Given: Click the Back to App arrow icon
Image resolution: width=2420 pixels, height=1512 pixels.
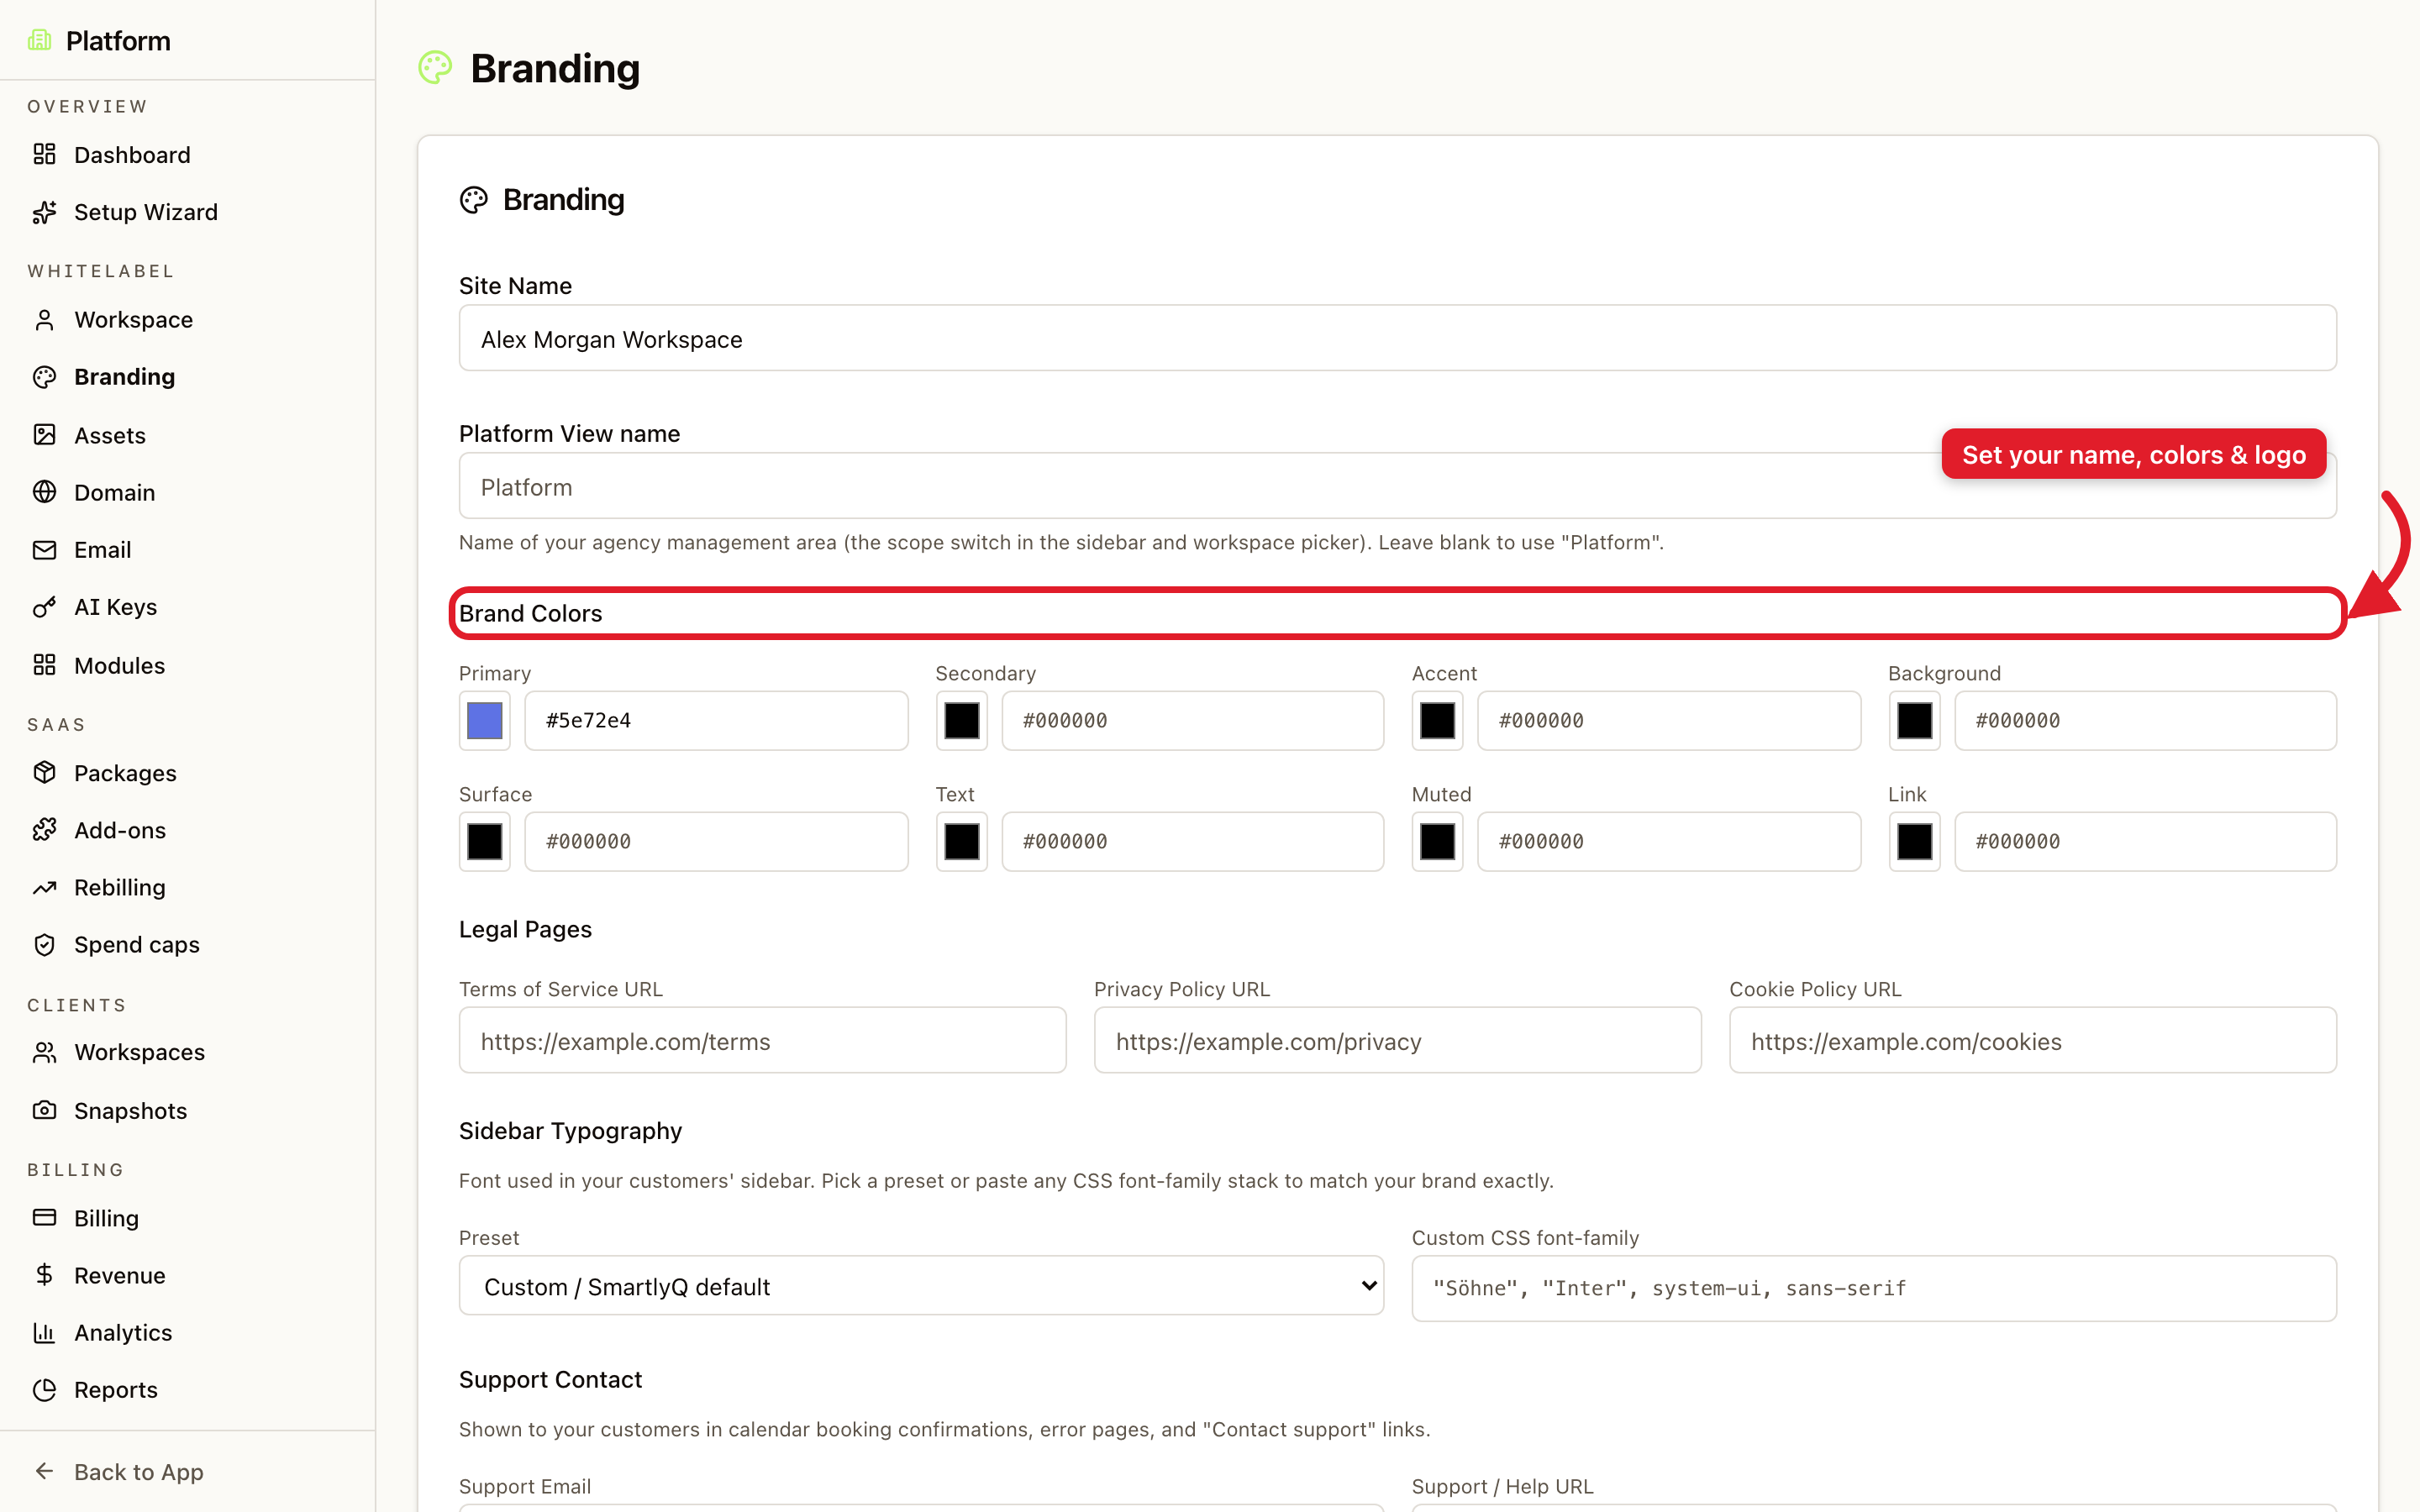Looking at the screenshot, I should (44, 1471).
